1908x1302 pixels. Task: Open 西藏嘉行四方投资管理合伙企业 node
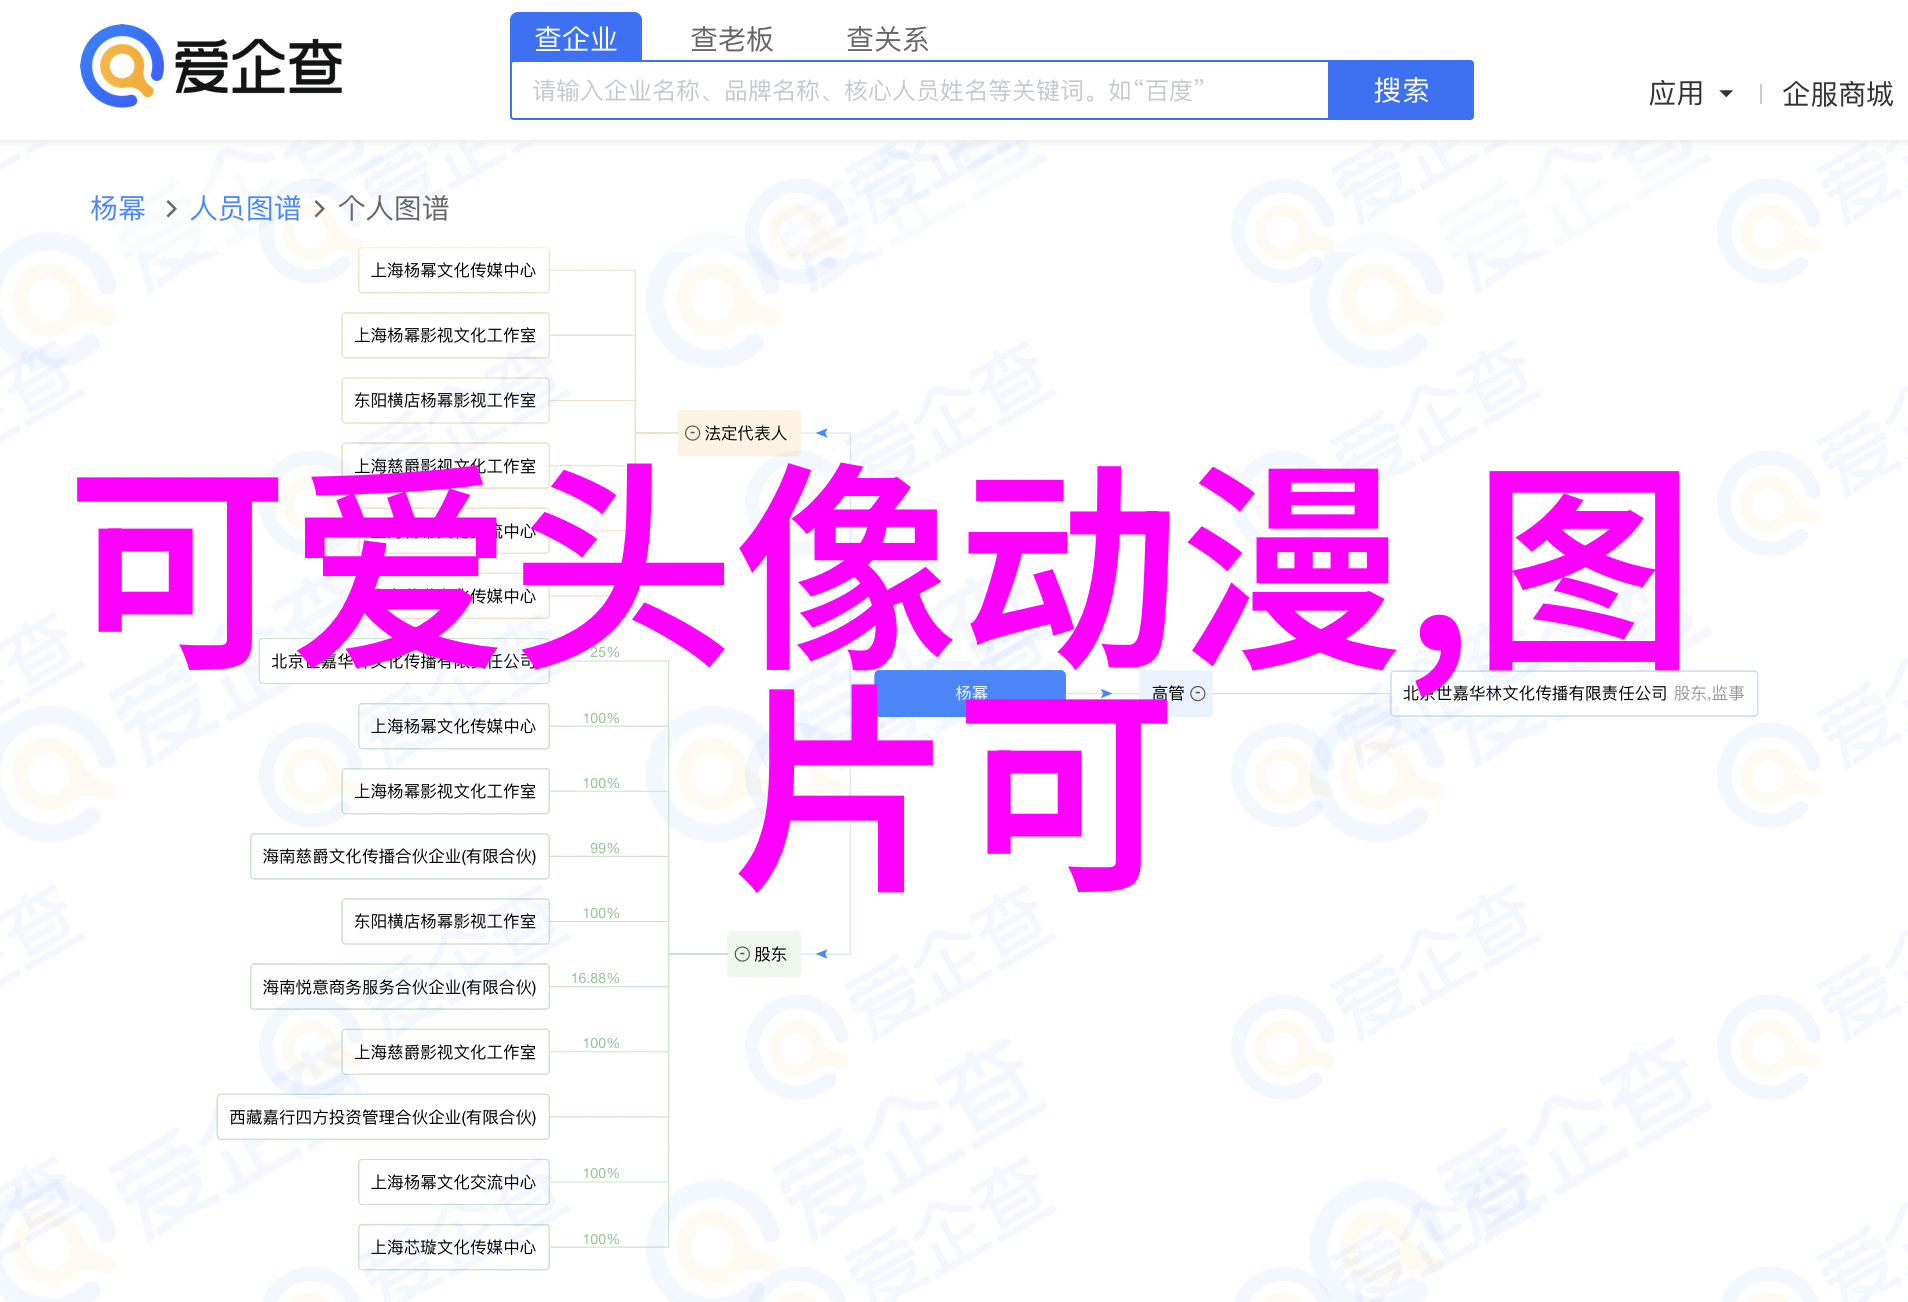(383, 1117)
